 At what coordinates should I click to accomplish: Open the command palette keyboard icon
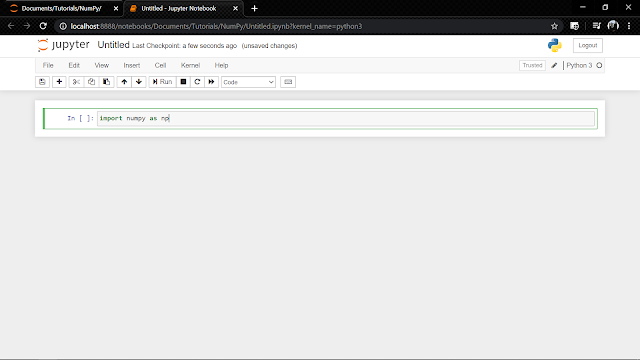tap(288, 82)
